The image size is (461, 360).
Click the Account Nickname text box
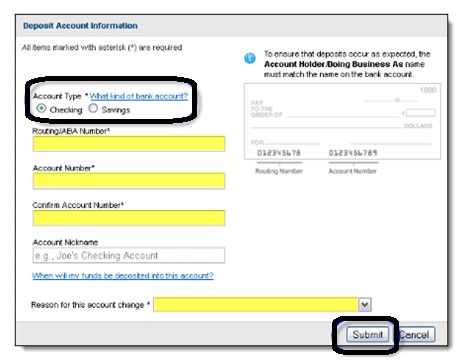(x=129, y=255)
